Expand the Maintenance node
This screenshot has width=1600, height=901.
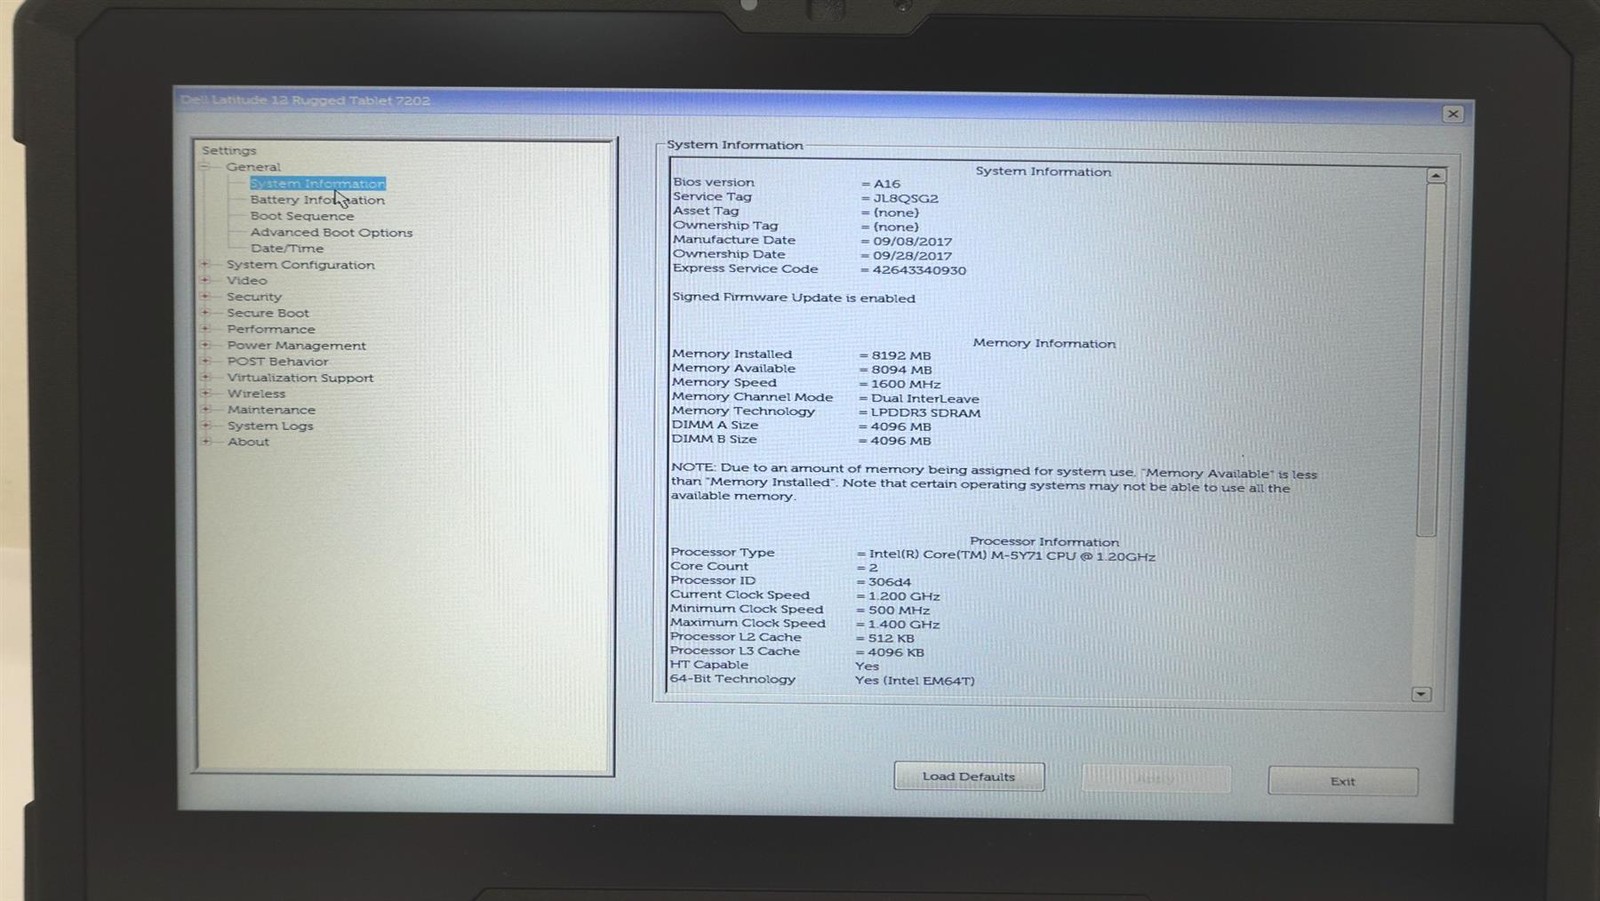(206, 410)
